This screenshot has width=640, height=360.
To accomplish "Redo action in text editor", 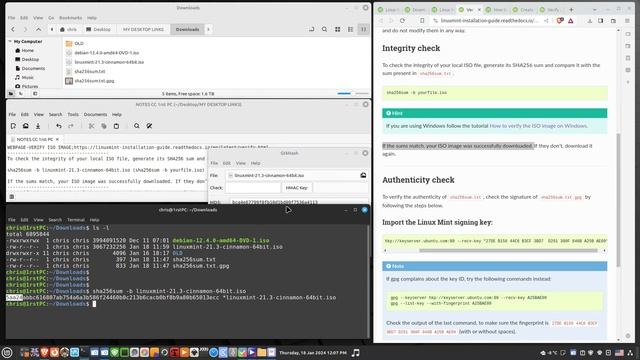I will [71, 126].
